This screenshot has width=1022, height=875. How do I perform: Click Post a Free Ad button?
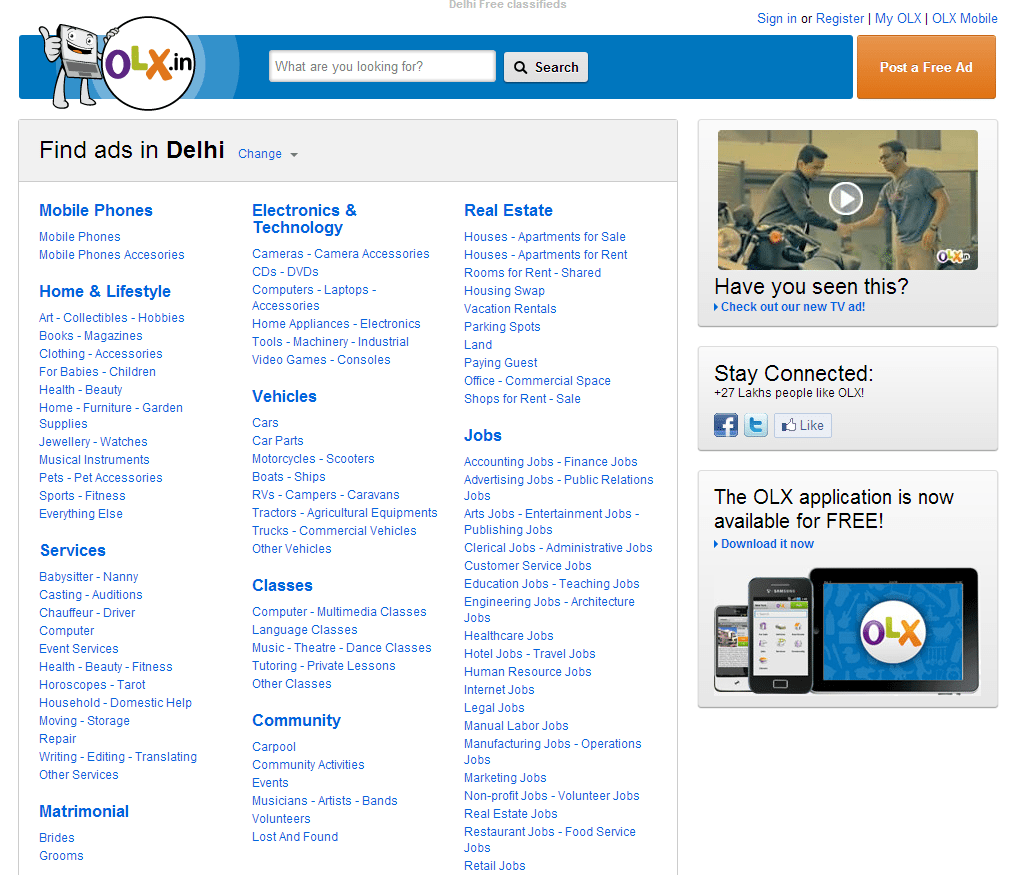click(x=926, y=67)
